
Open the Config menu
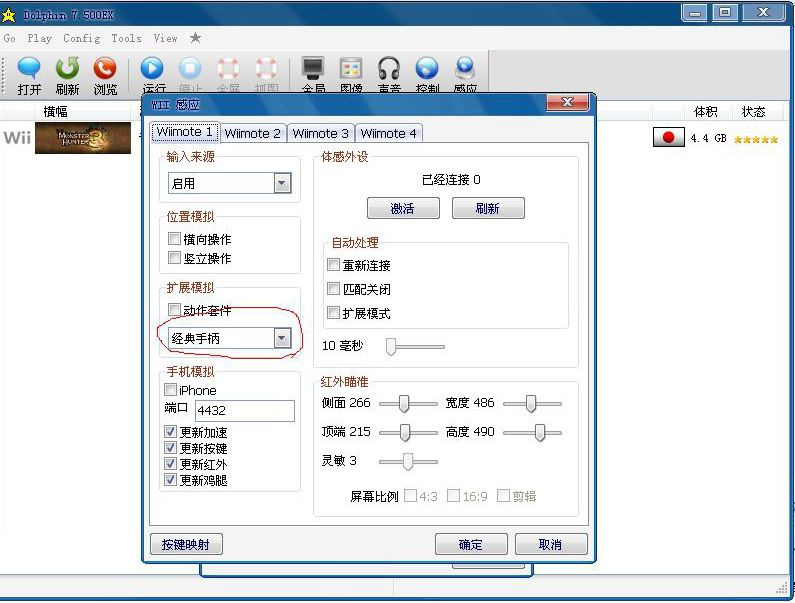tap(82, 38)
